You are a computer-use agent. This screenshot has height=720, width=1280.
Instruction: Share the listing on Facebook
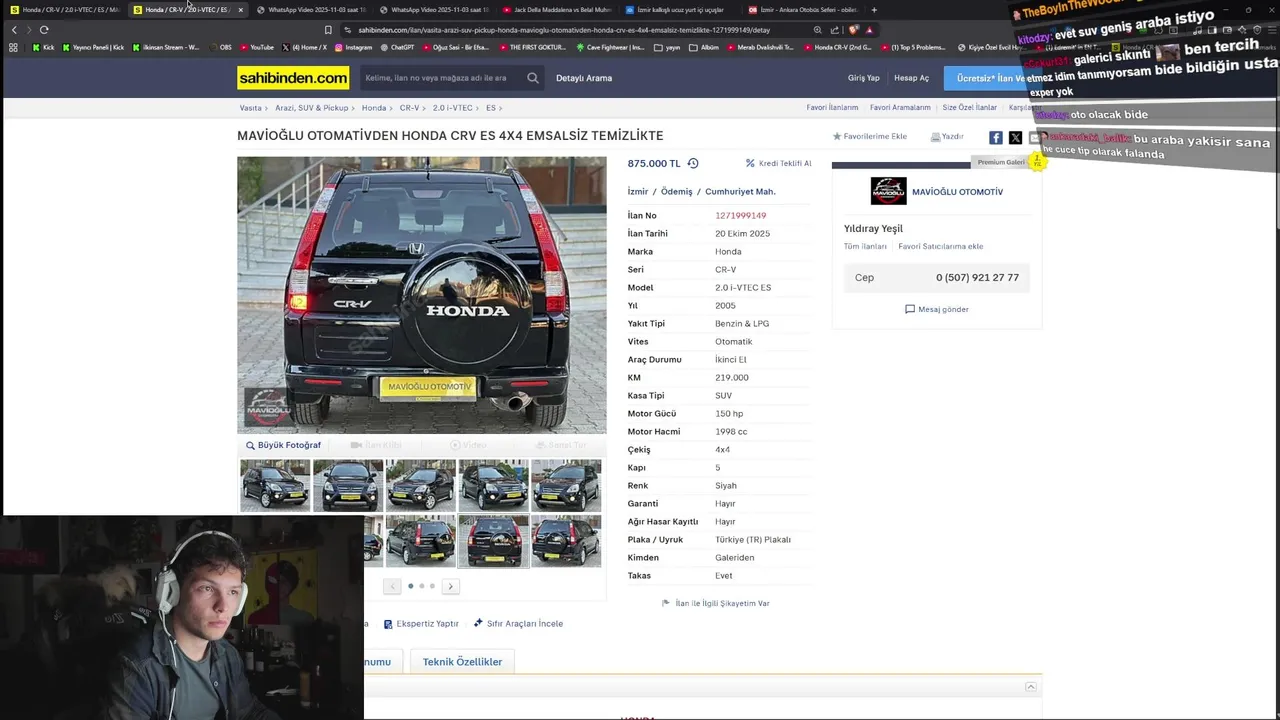996,138
